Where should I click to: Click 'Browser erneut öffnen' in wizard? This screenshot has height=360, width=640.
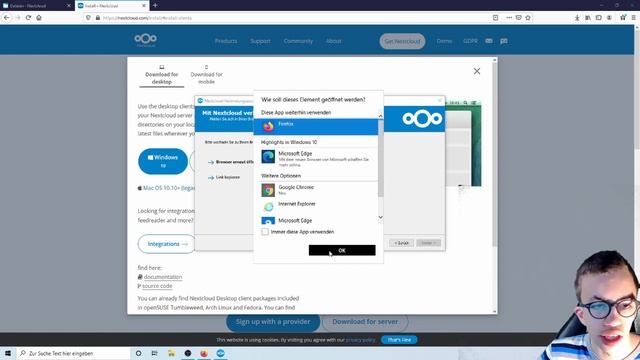(x=230, y=162)
